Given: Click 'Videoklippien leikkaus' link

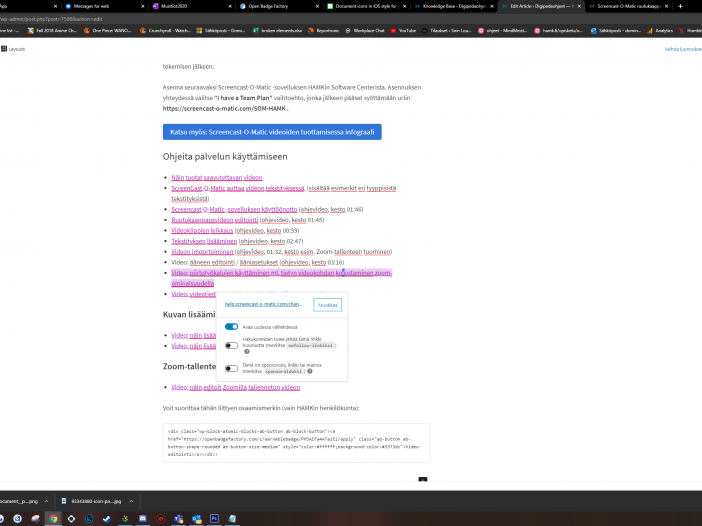Looking at the screenshot, I should pos(202,231).
